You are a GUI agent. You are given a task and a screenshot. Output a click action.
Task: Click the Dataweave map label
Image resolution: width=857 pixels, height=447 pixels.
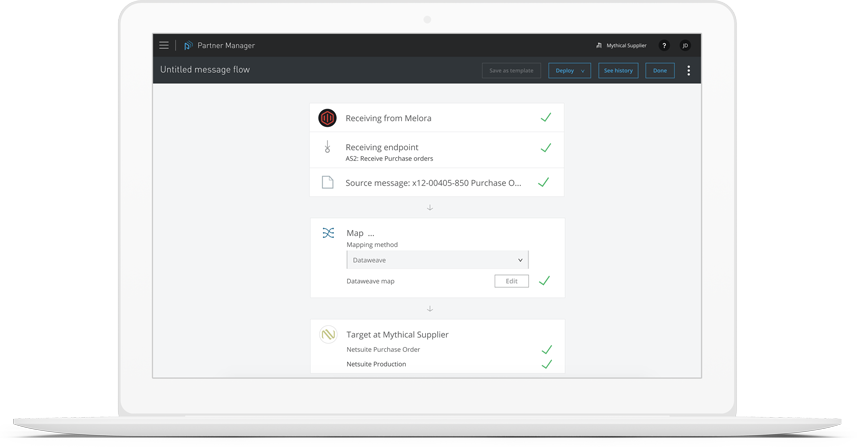pos(371,281)
